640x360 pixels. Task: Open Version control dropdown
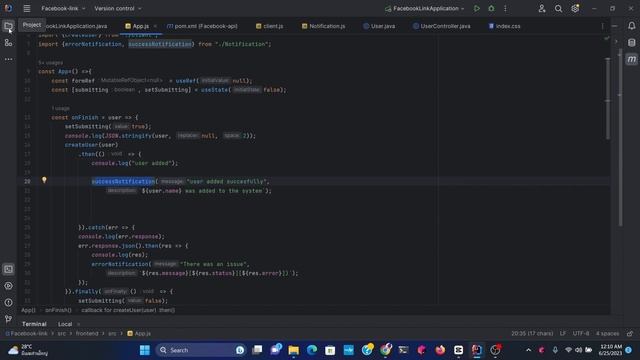118,9
